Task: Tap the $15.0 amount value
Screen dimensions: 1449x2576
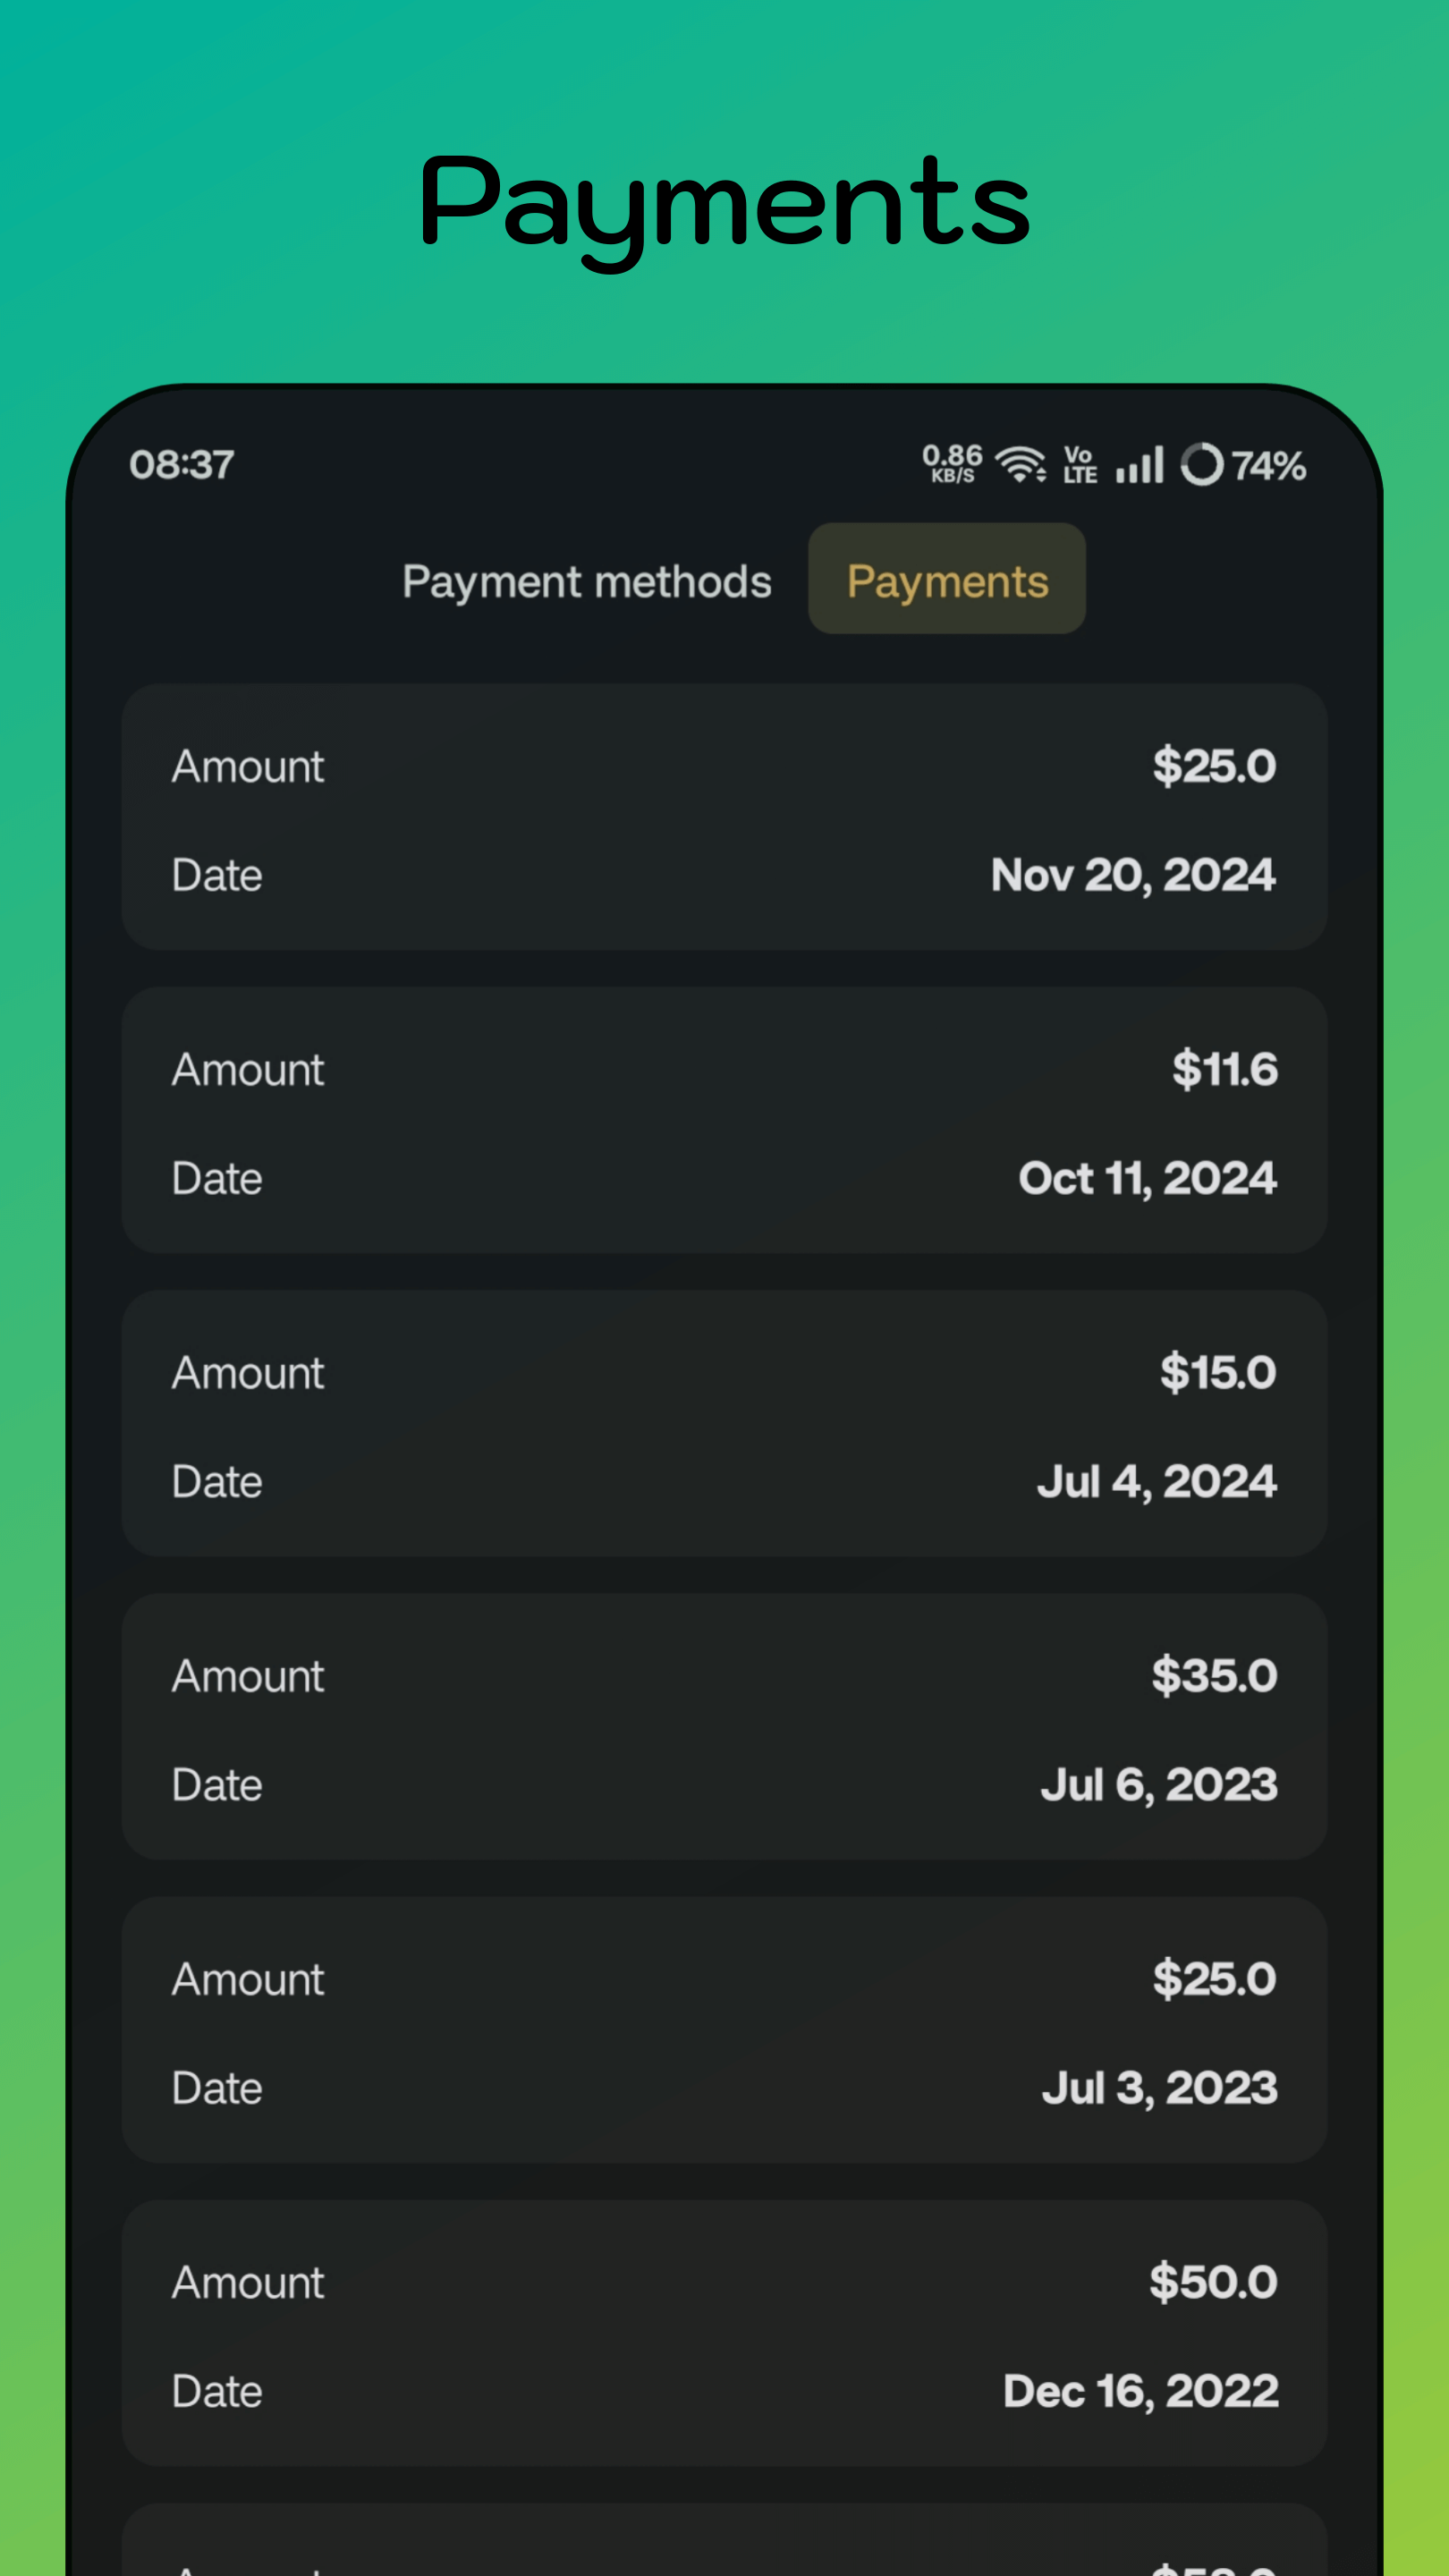Action: [x=1218, y=1372]
